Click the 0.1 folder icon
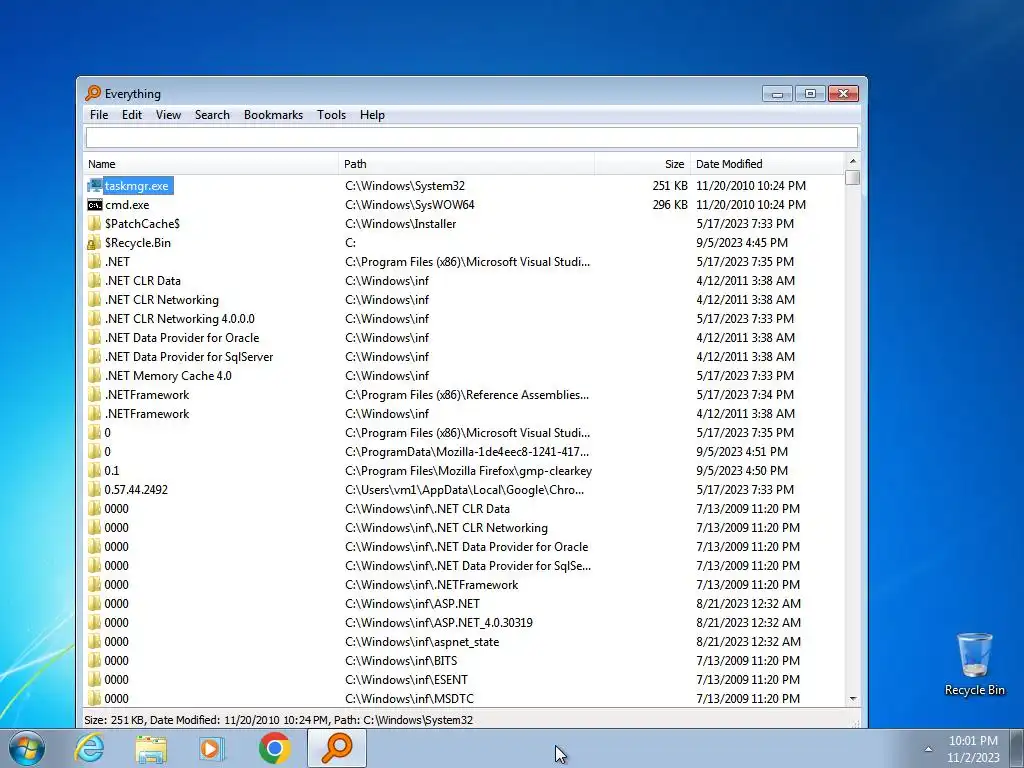The height and width of the screenshot is (768, 1024). (x=95, y=471)
